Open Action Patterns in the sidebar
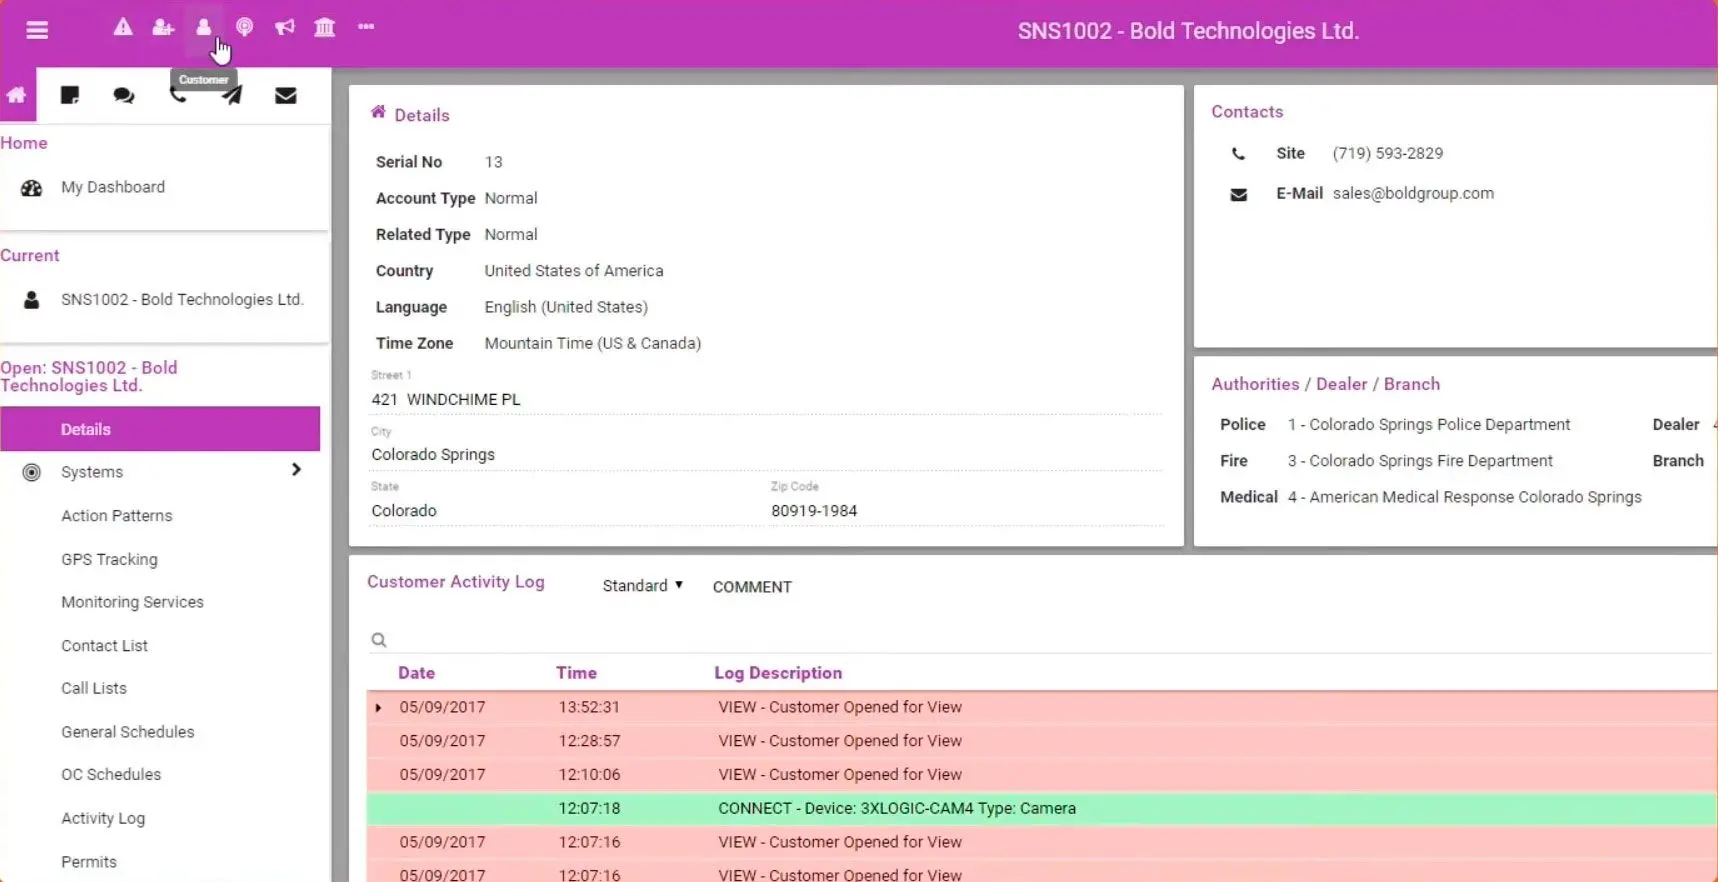Viewport: 1718px width, 882px height. click(x=116, y=516)
